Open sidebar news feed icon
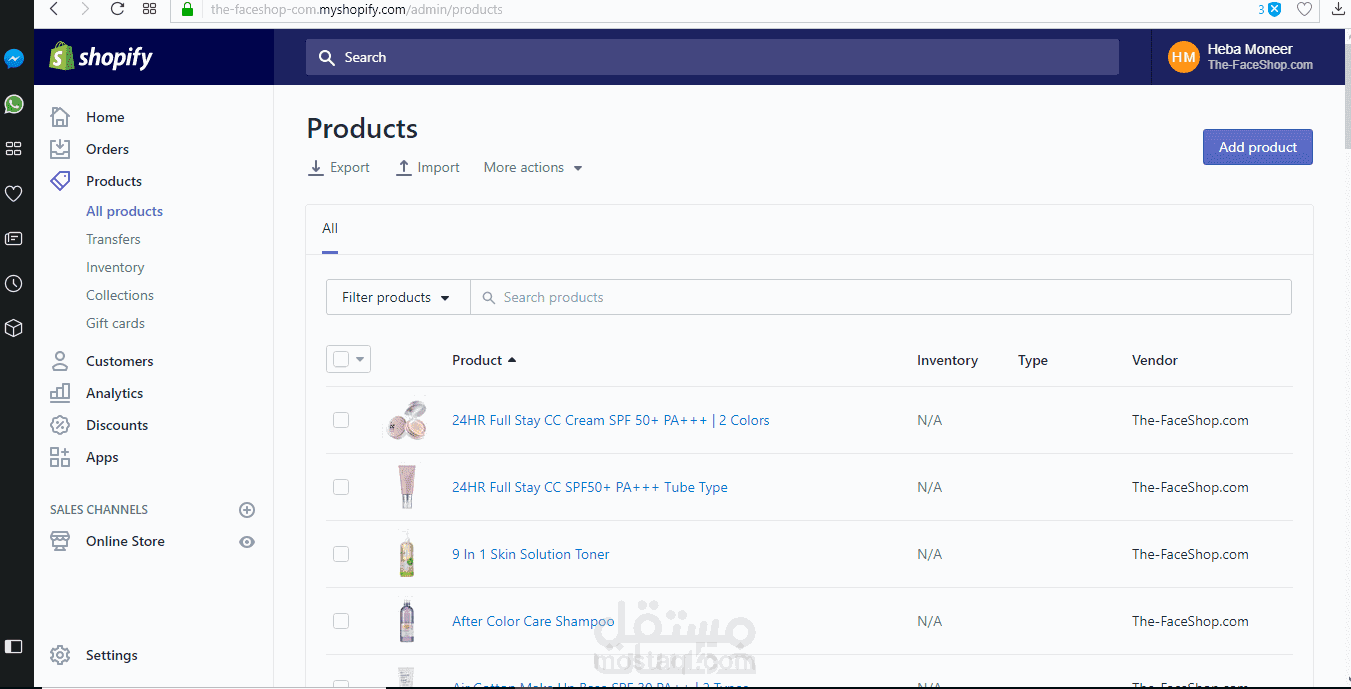 (14, 239)
